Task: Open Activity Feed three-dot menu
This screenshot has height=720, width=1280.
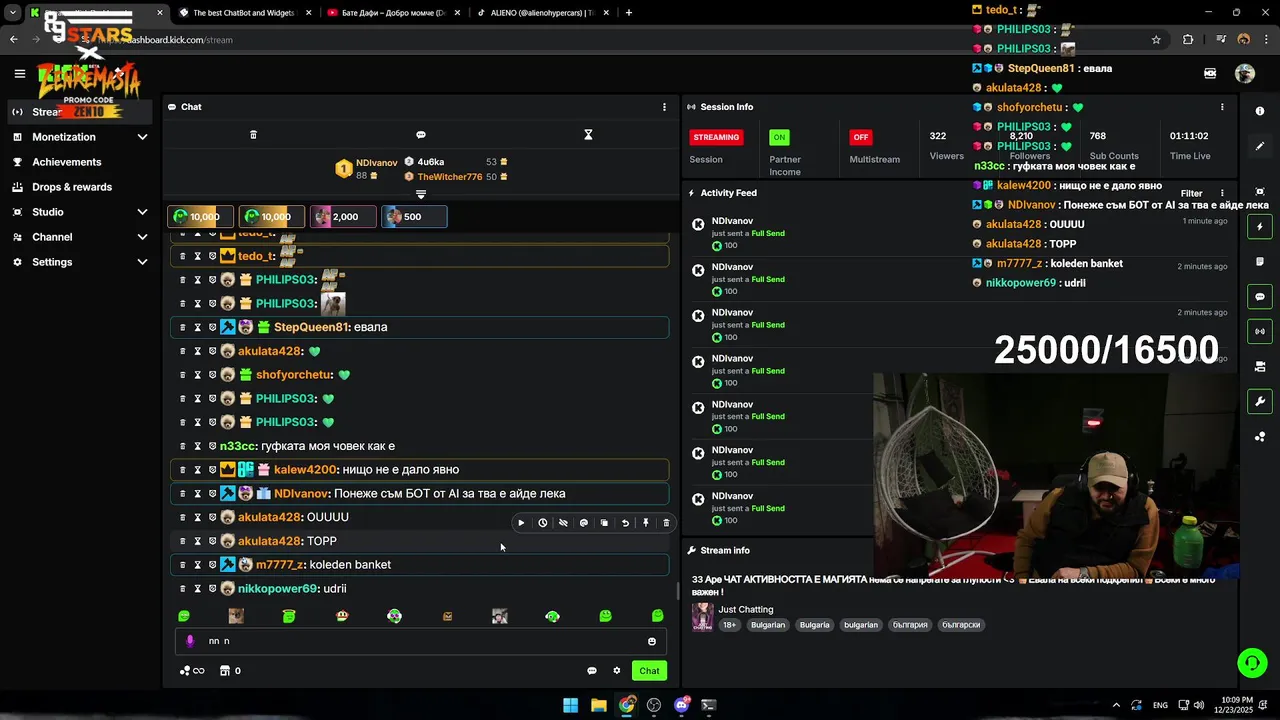Action: click(1222, 193)
